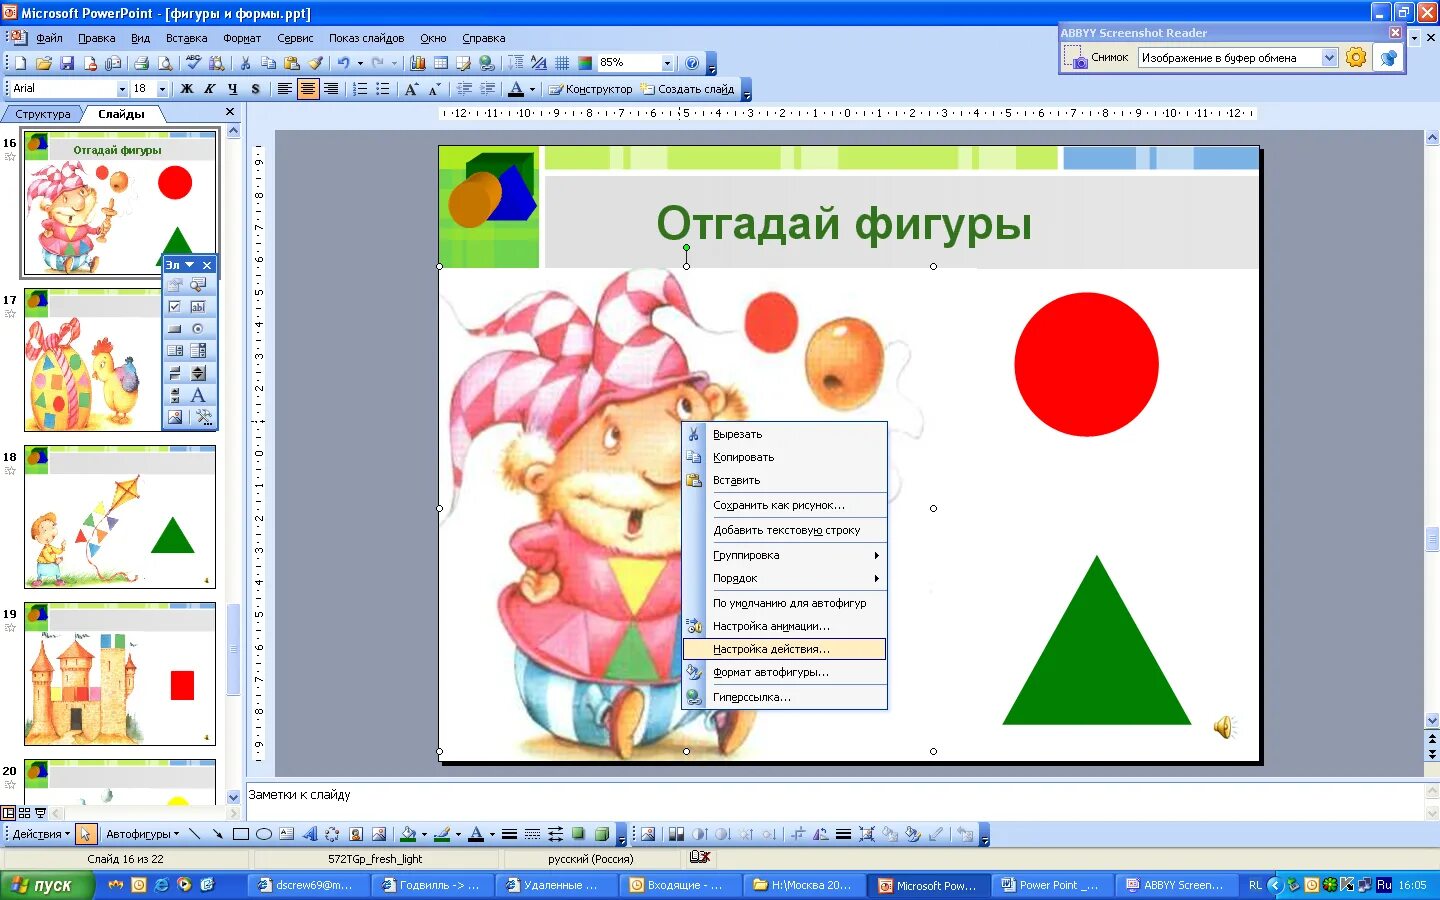Toggle center text alignment
Viewport: 1440px width, 900px height.
click(308, 89)
